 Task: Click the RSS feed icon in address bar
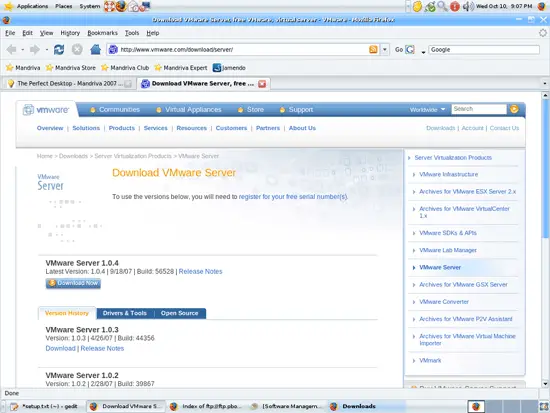(x=373, y=49)
